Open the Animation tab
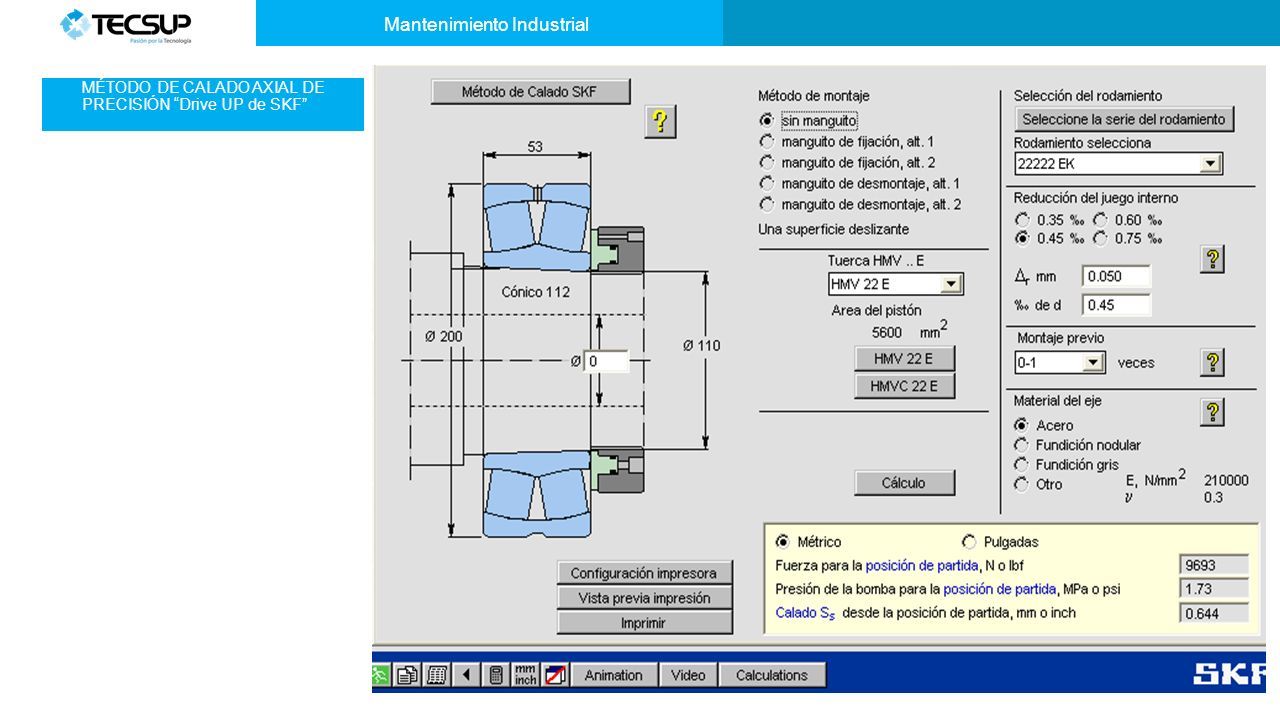The height and width of the screenshot is (720, 1280). [613, 675]
